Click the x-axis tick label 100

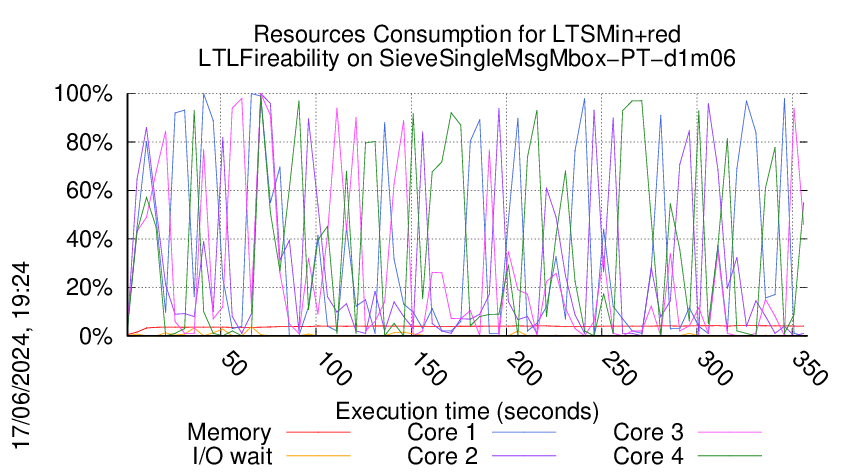tap(333, 369)
